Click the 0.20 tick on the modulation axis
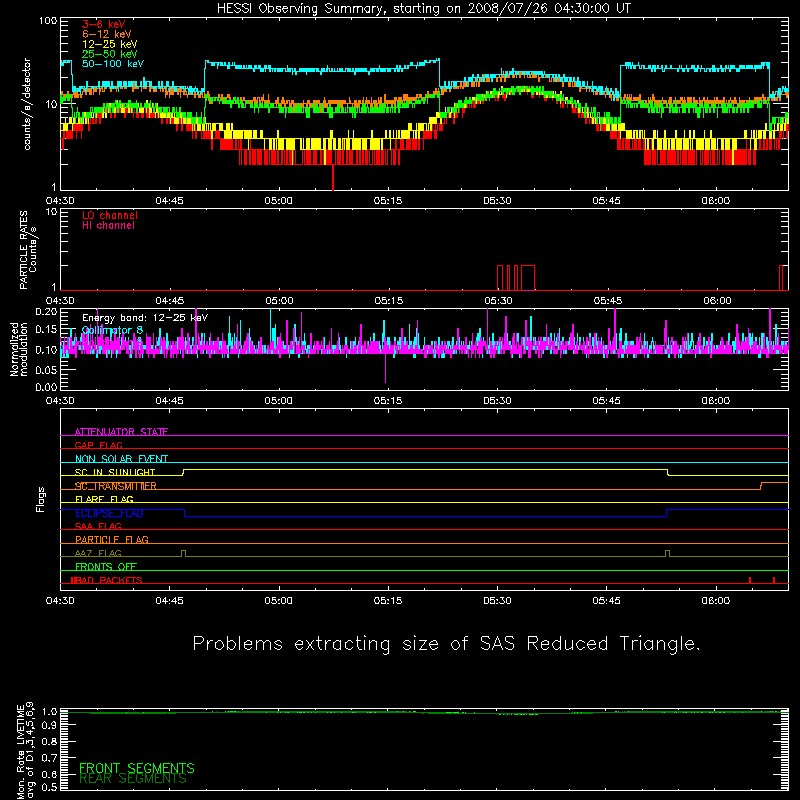The height and width of the screenshot is (800, 800). click(x=46, y=311)
